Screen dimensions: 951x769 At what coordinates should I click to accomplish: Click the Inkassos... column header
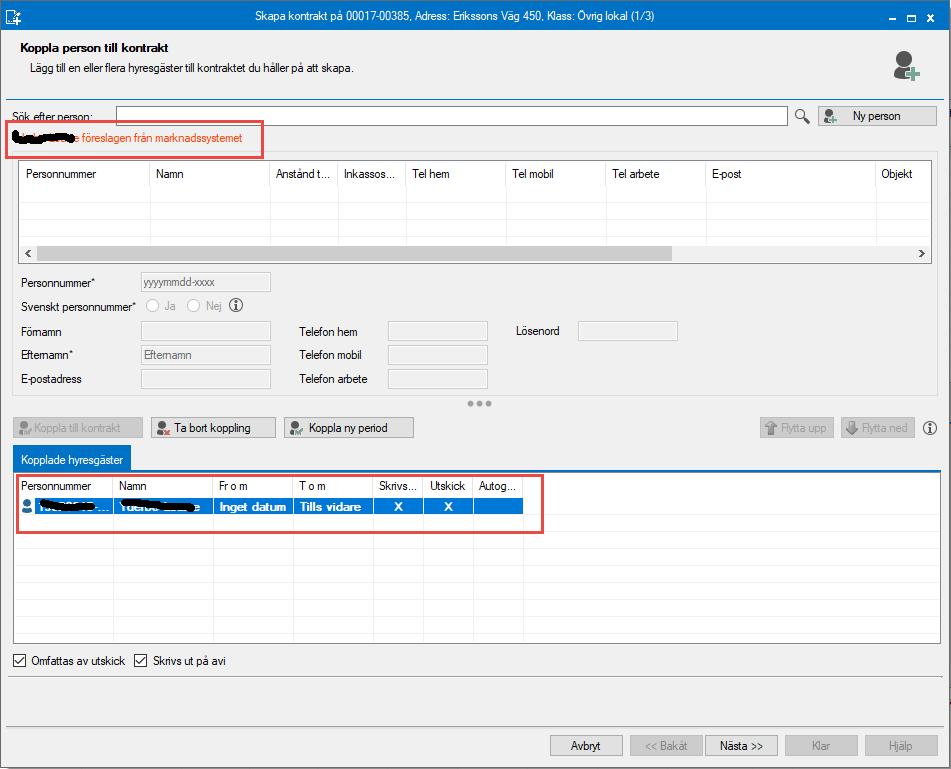pos(372,174)
